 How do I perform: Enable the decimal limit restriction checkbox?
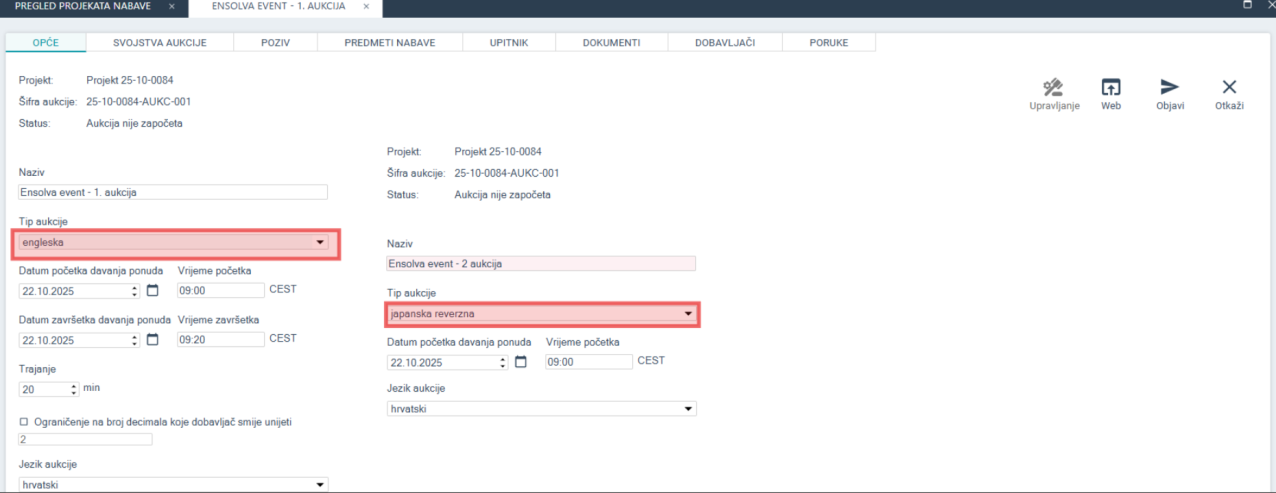(24, 422)
